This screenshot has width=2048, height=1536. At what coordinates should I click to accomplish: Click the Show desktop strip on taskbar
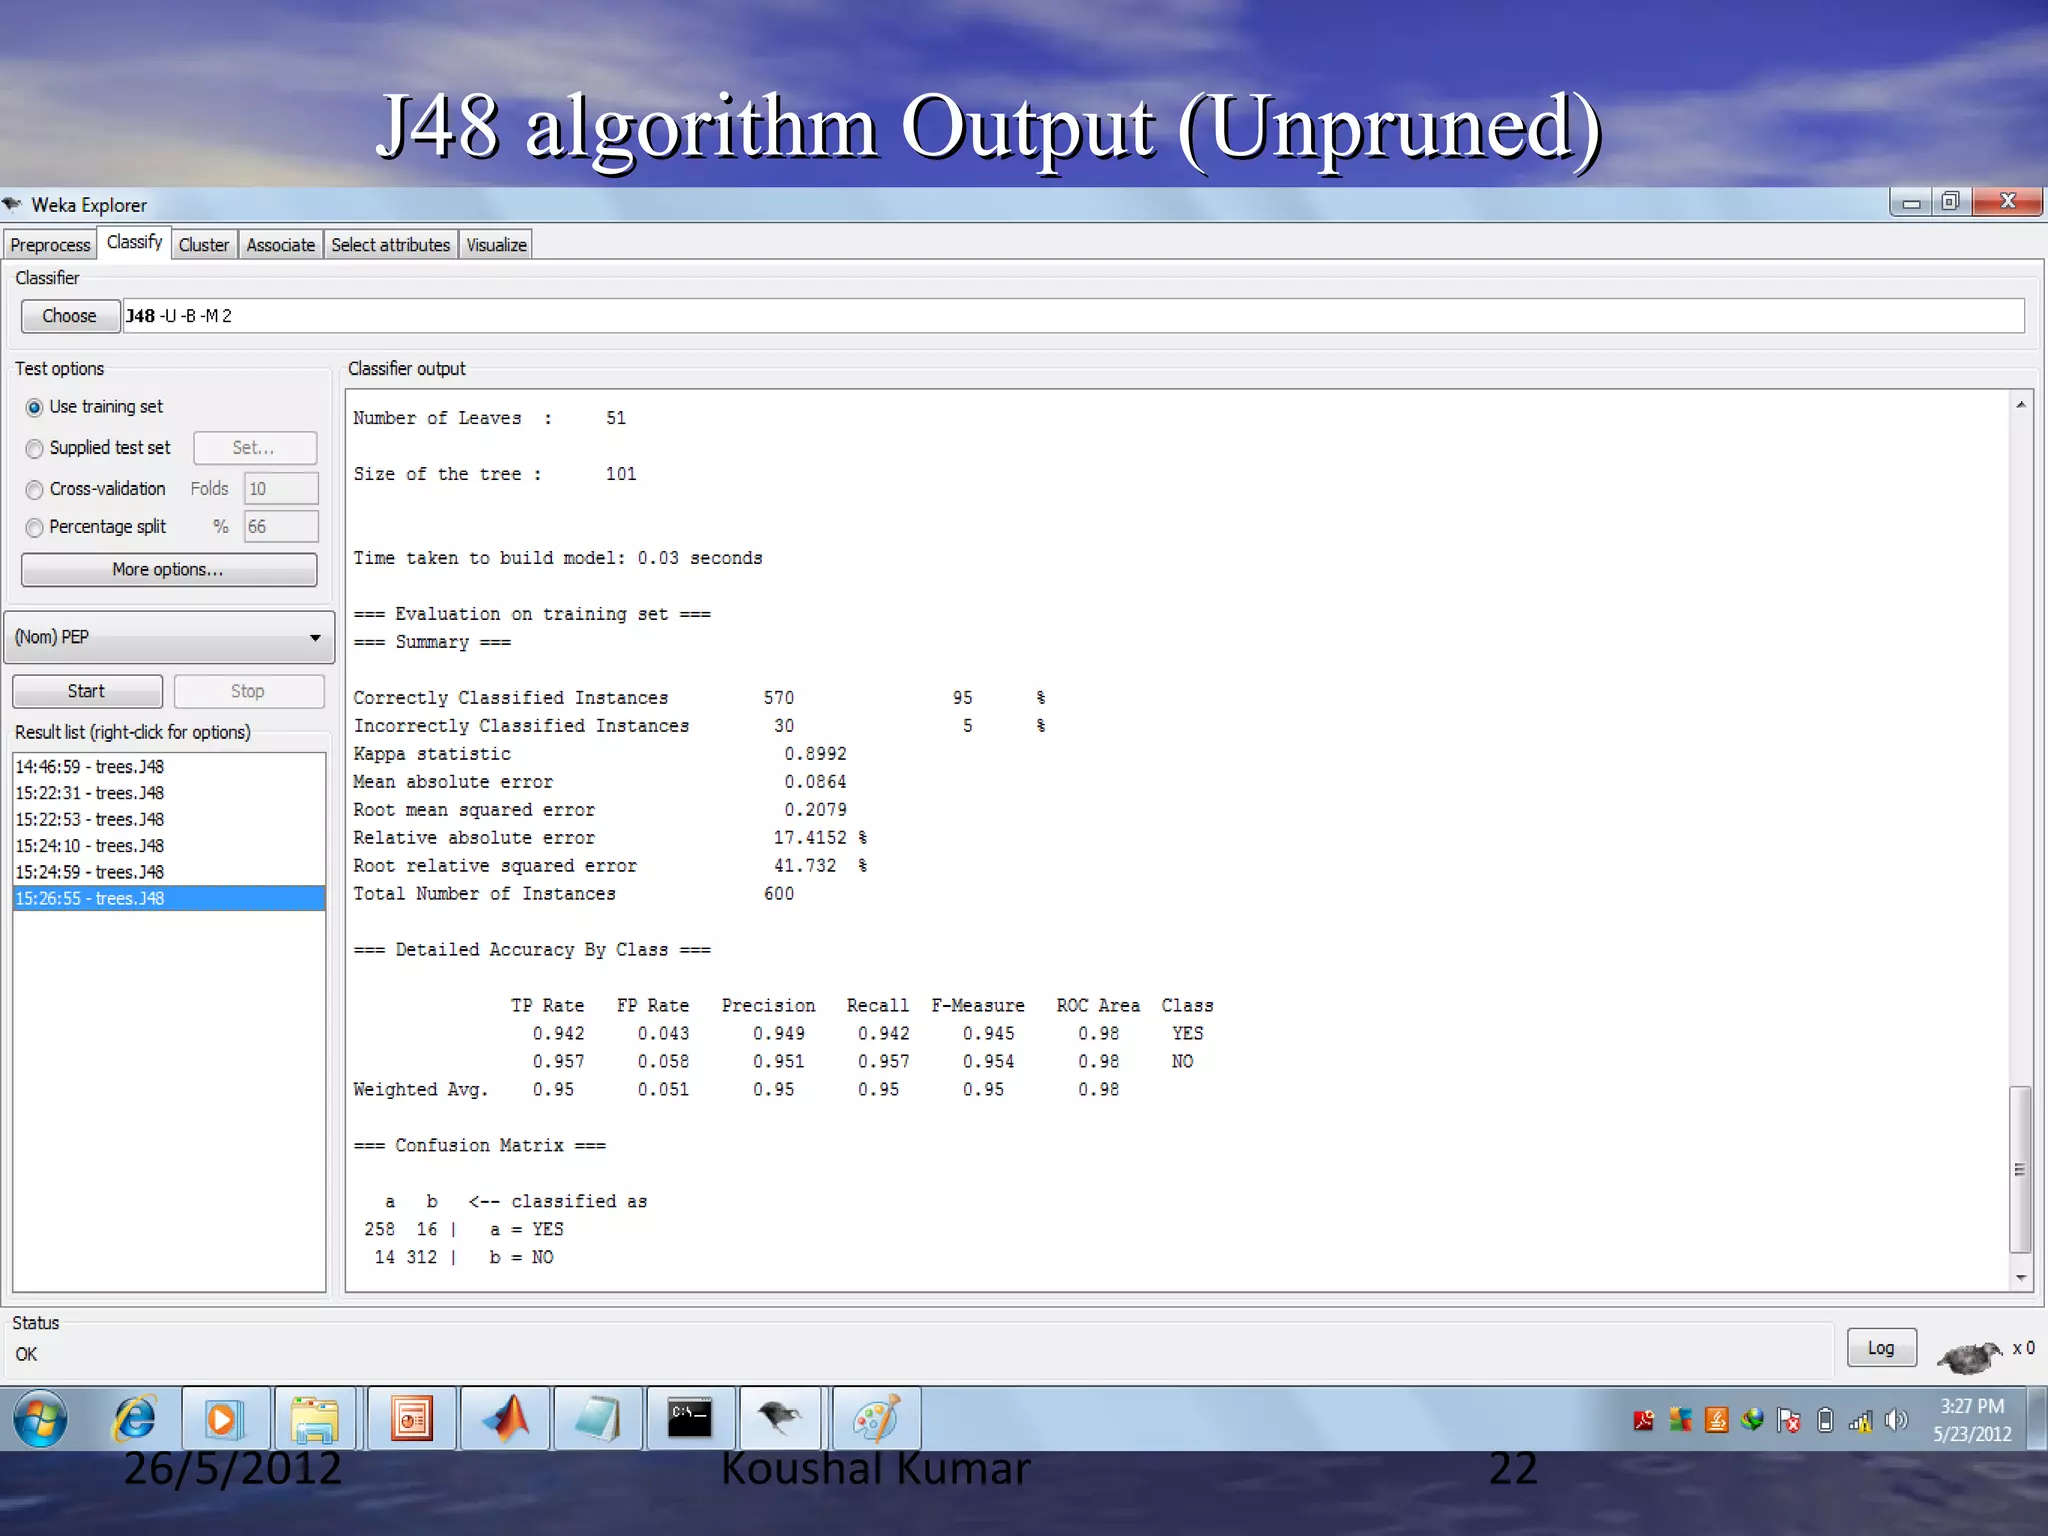pos(2038,1419)
